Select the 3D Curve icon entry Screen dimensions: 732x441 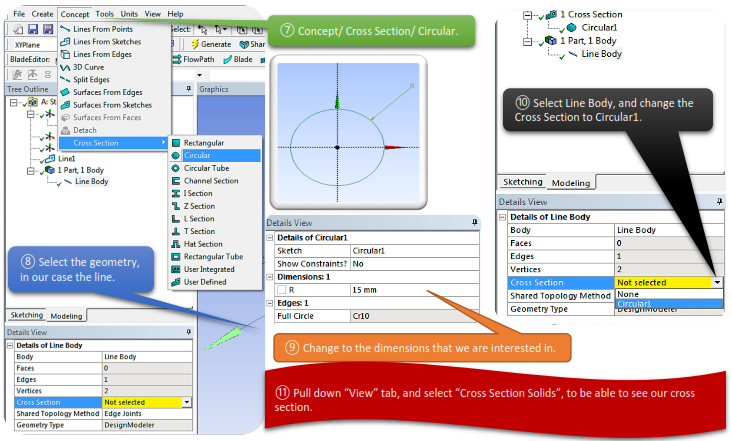[x=65, y=66]
